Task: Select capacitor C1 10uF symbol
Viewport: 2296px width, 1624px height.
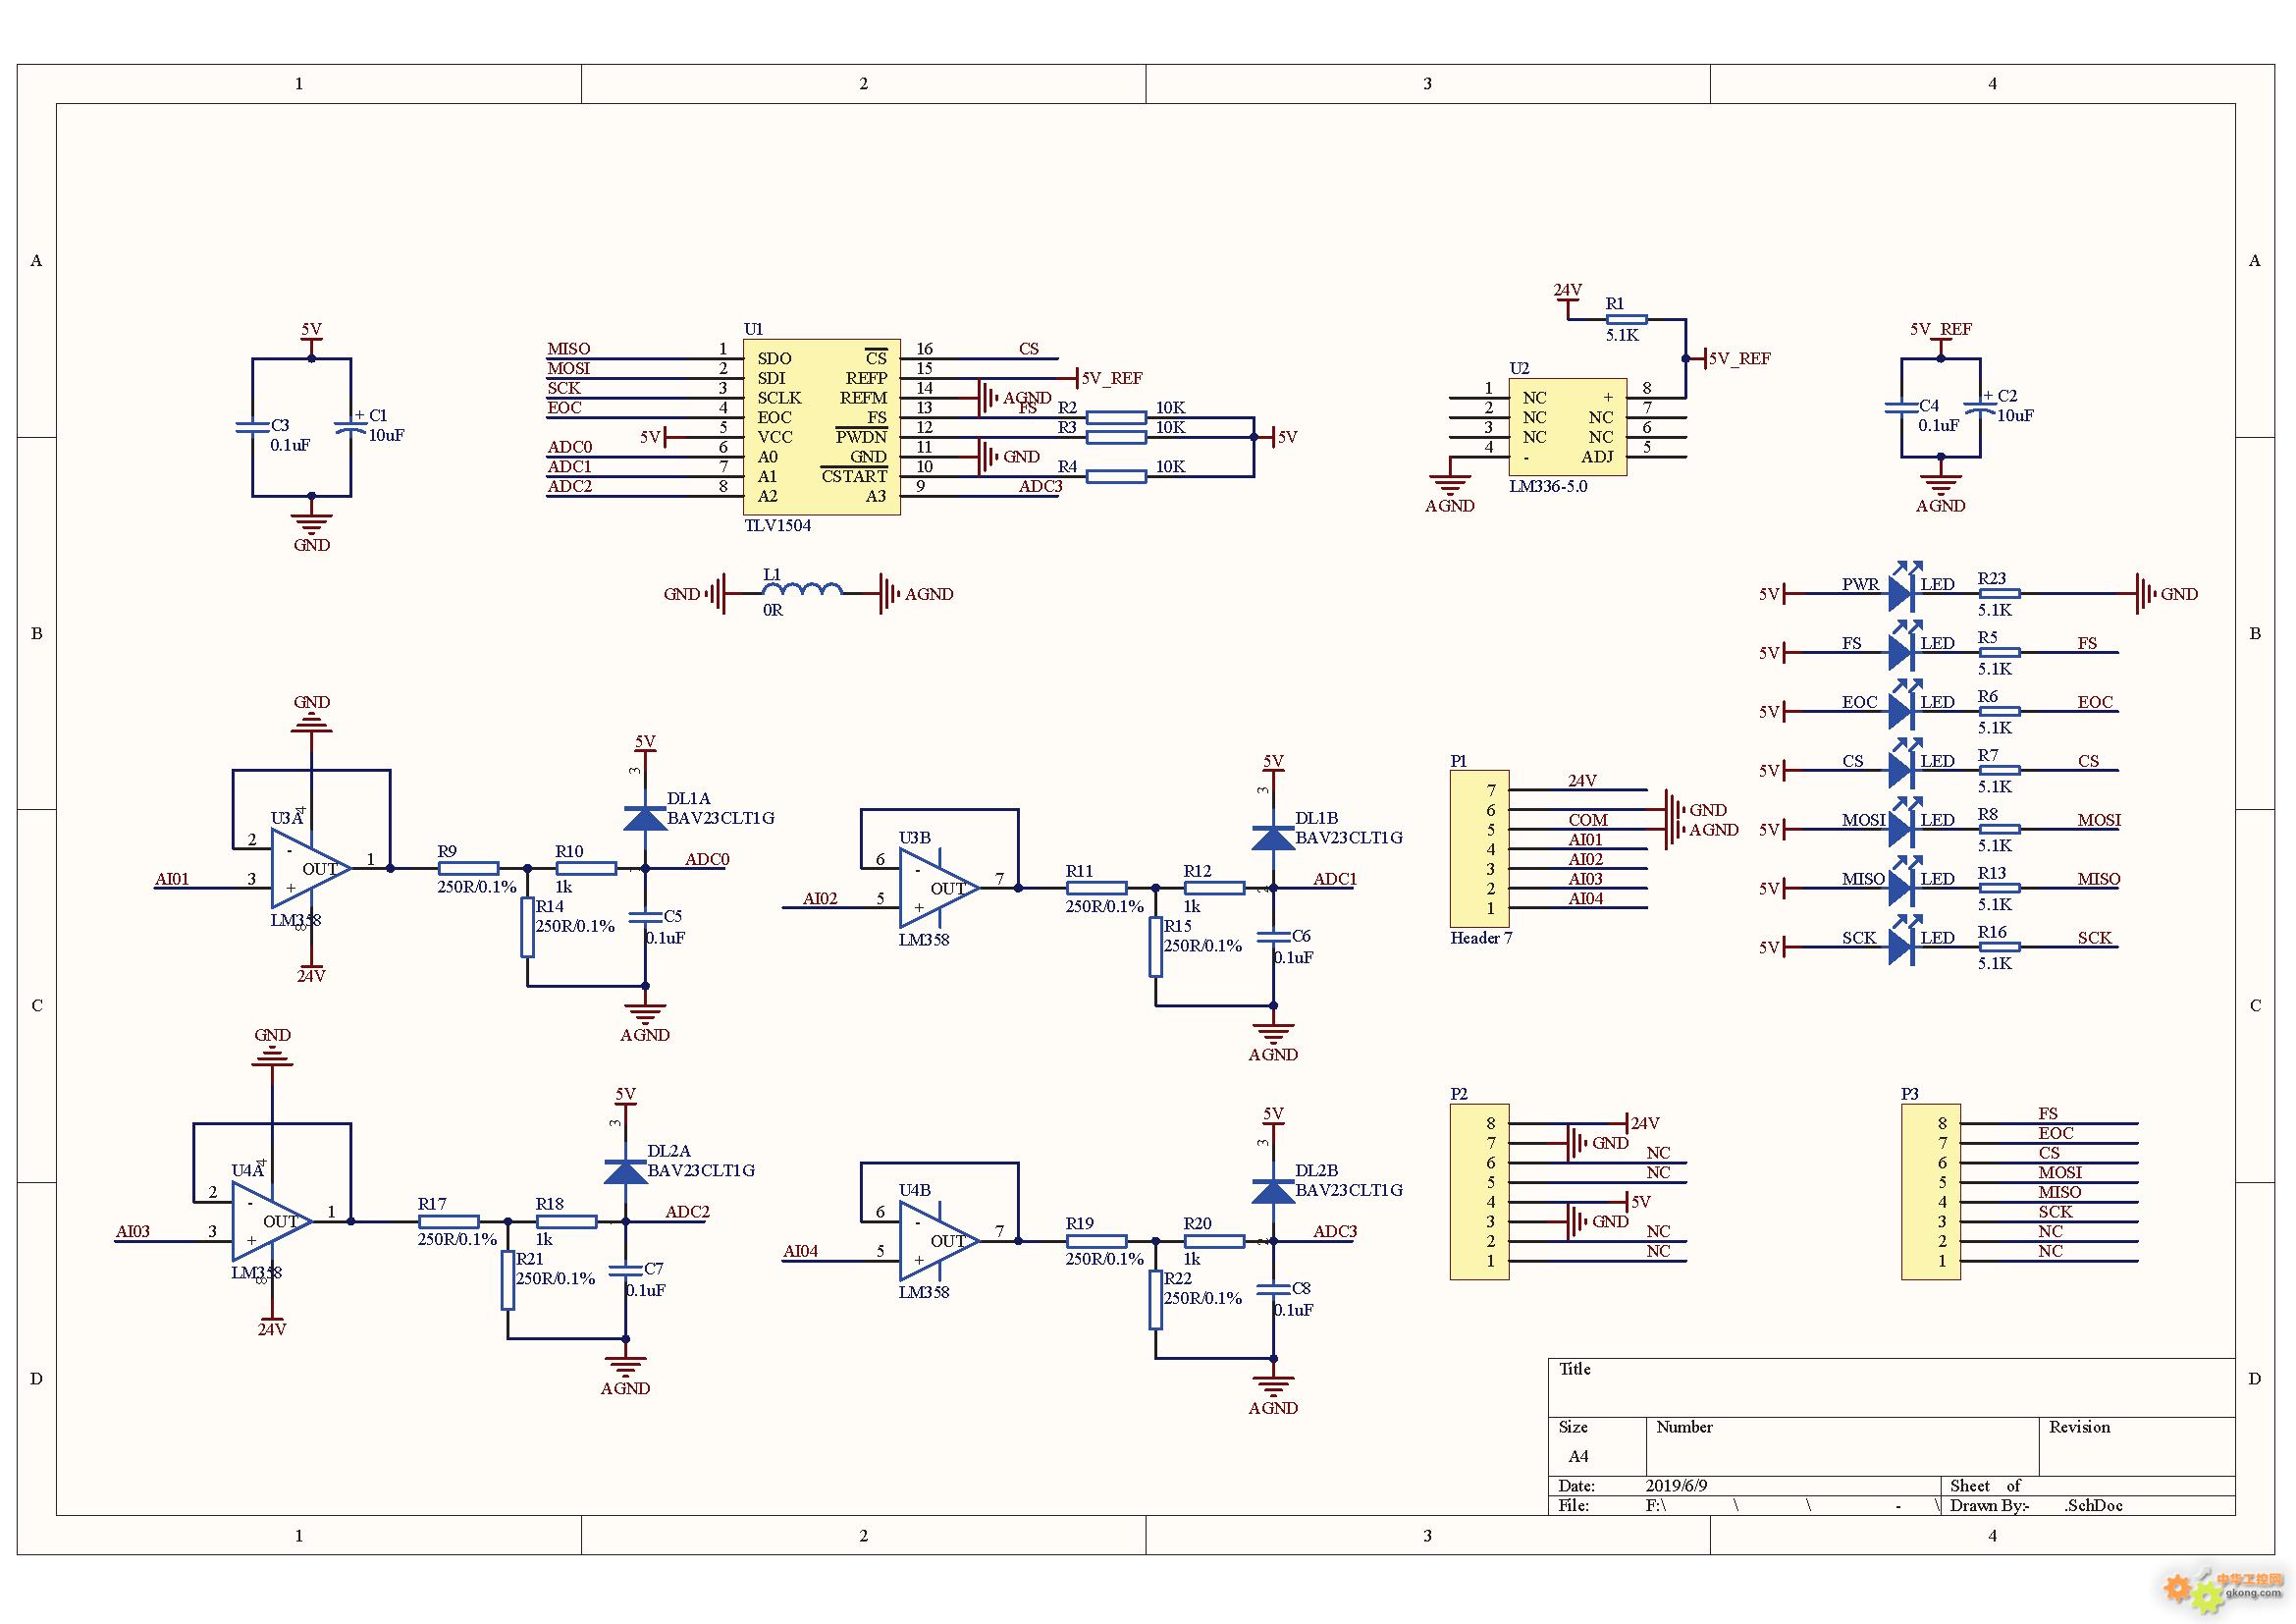Action: click(351, 427)
